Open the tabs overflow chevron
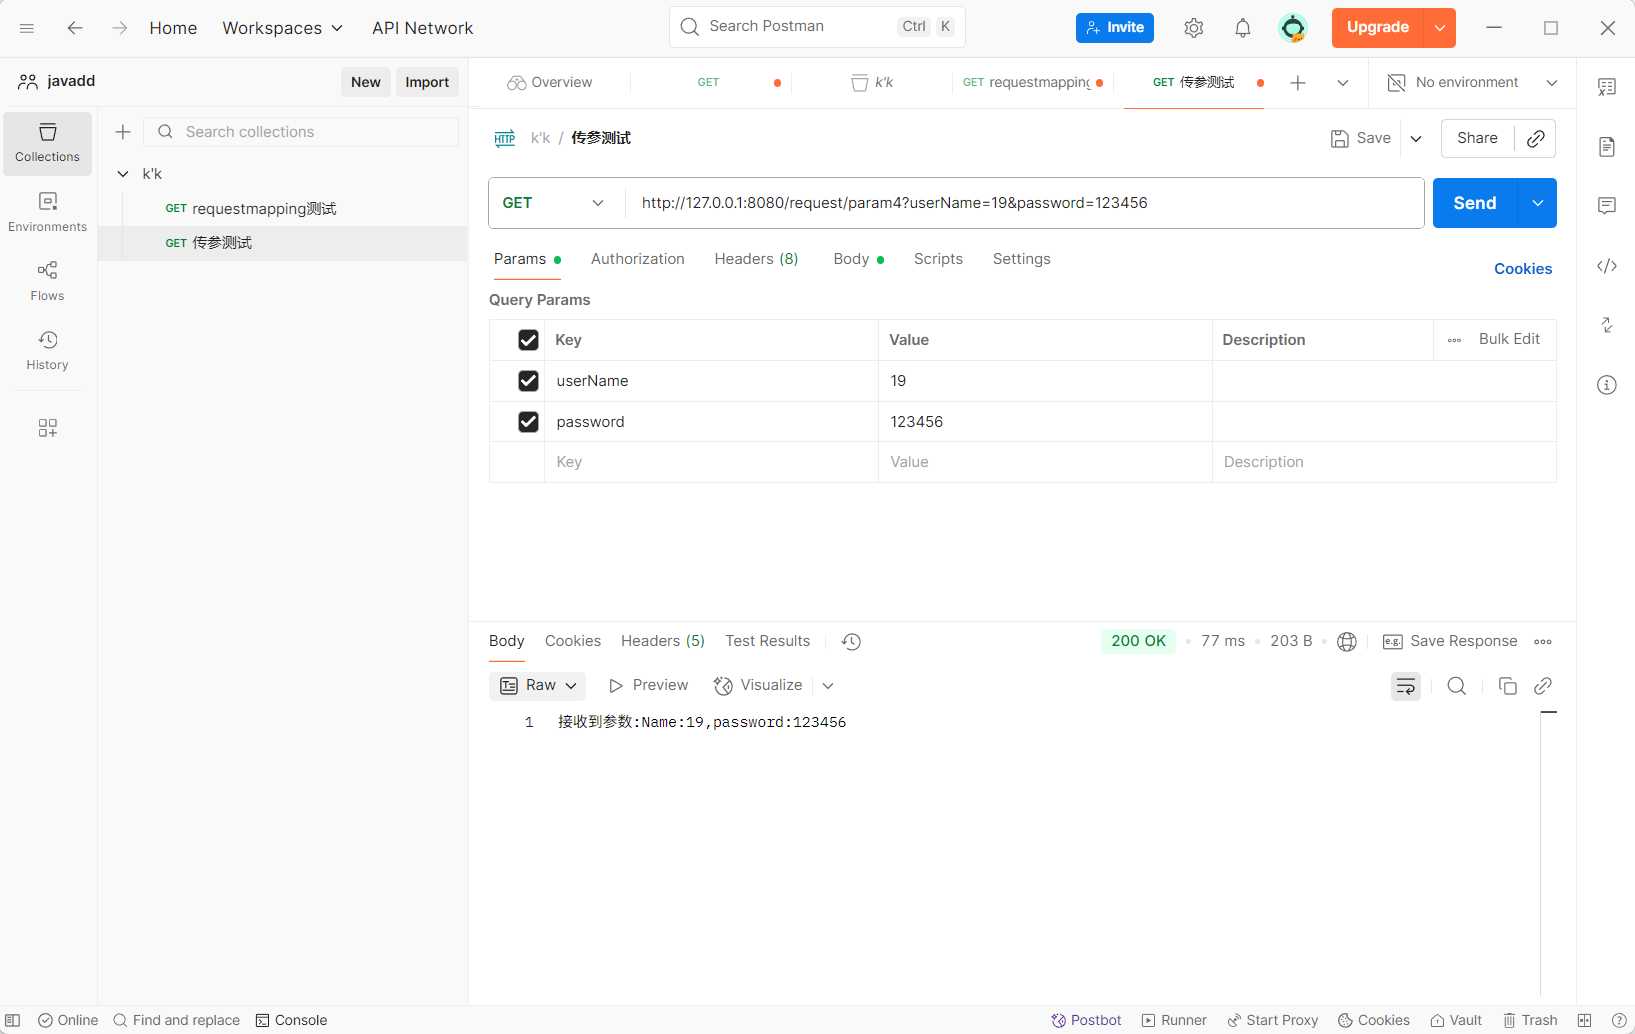The width and height of the screenshot is (1635, 1034). (x=1343, y=83)
